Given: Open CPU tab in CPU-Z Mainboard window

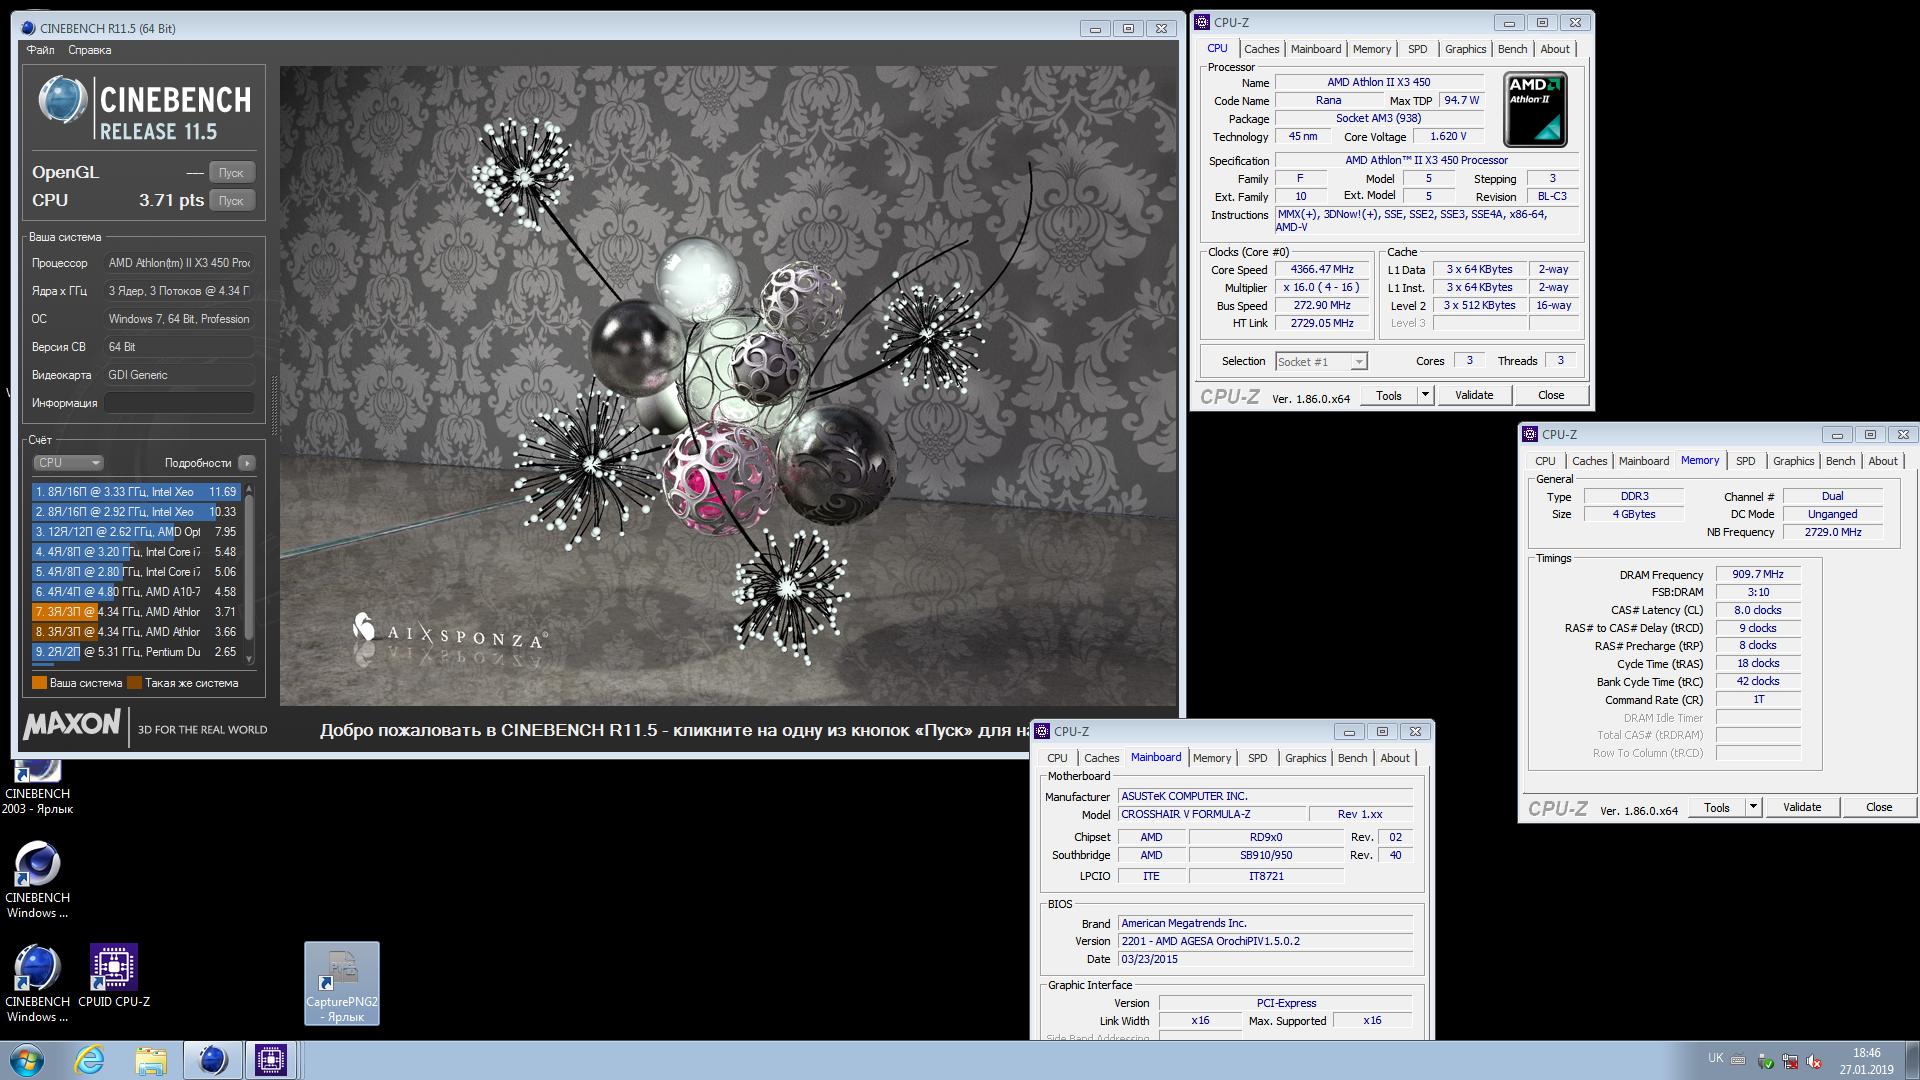Looking at the screenshot, I should [1057, 758].
